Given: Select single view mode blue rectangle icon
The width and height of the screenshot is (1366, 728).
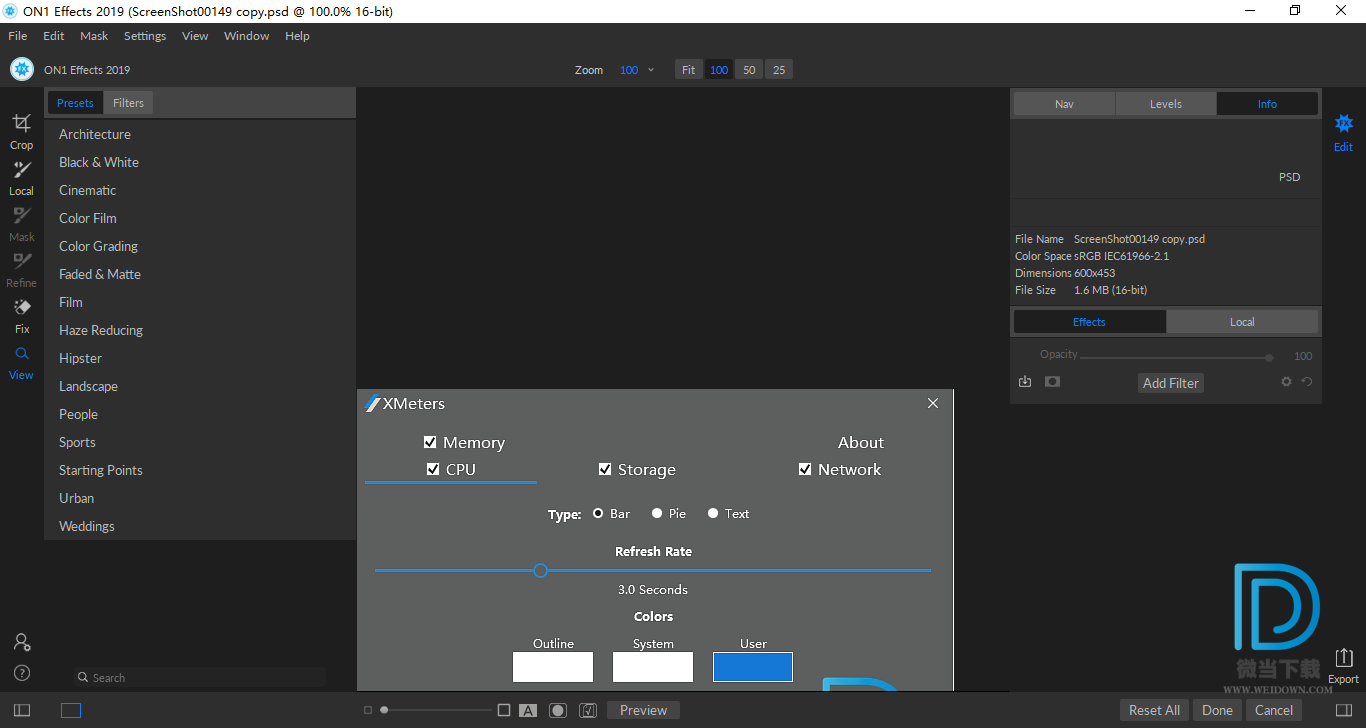Looking at the screenshot, I should pos(71,710).
